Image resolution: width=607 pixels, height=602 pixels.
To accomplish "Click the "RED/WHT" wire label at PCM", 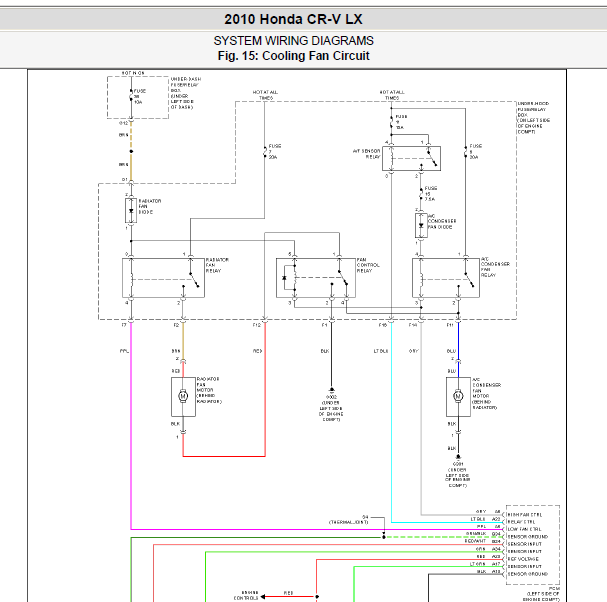I will pyautogui.click(x=475, y=541).
